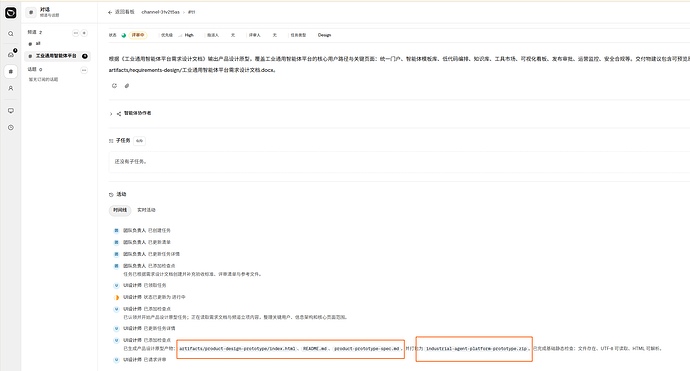Open the inbox icon with notification badge

click(11, 54)
